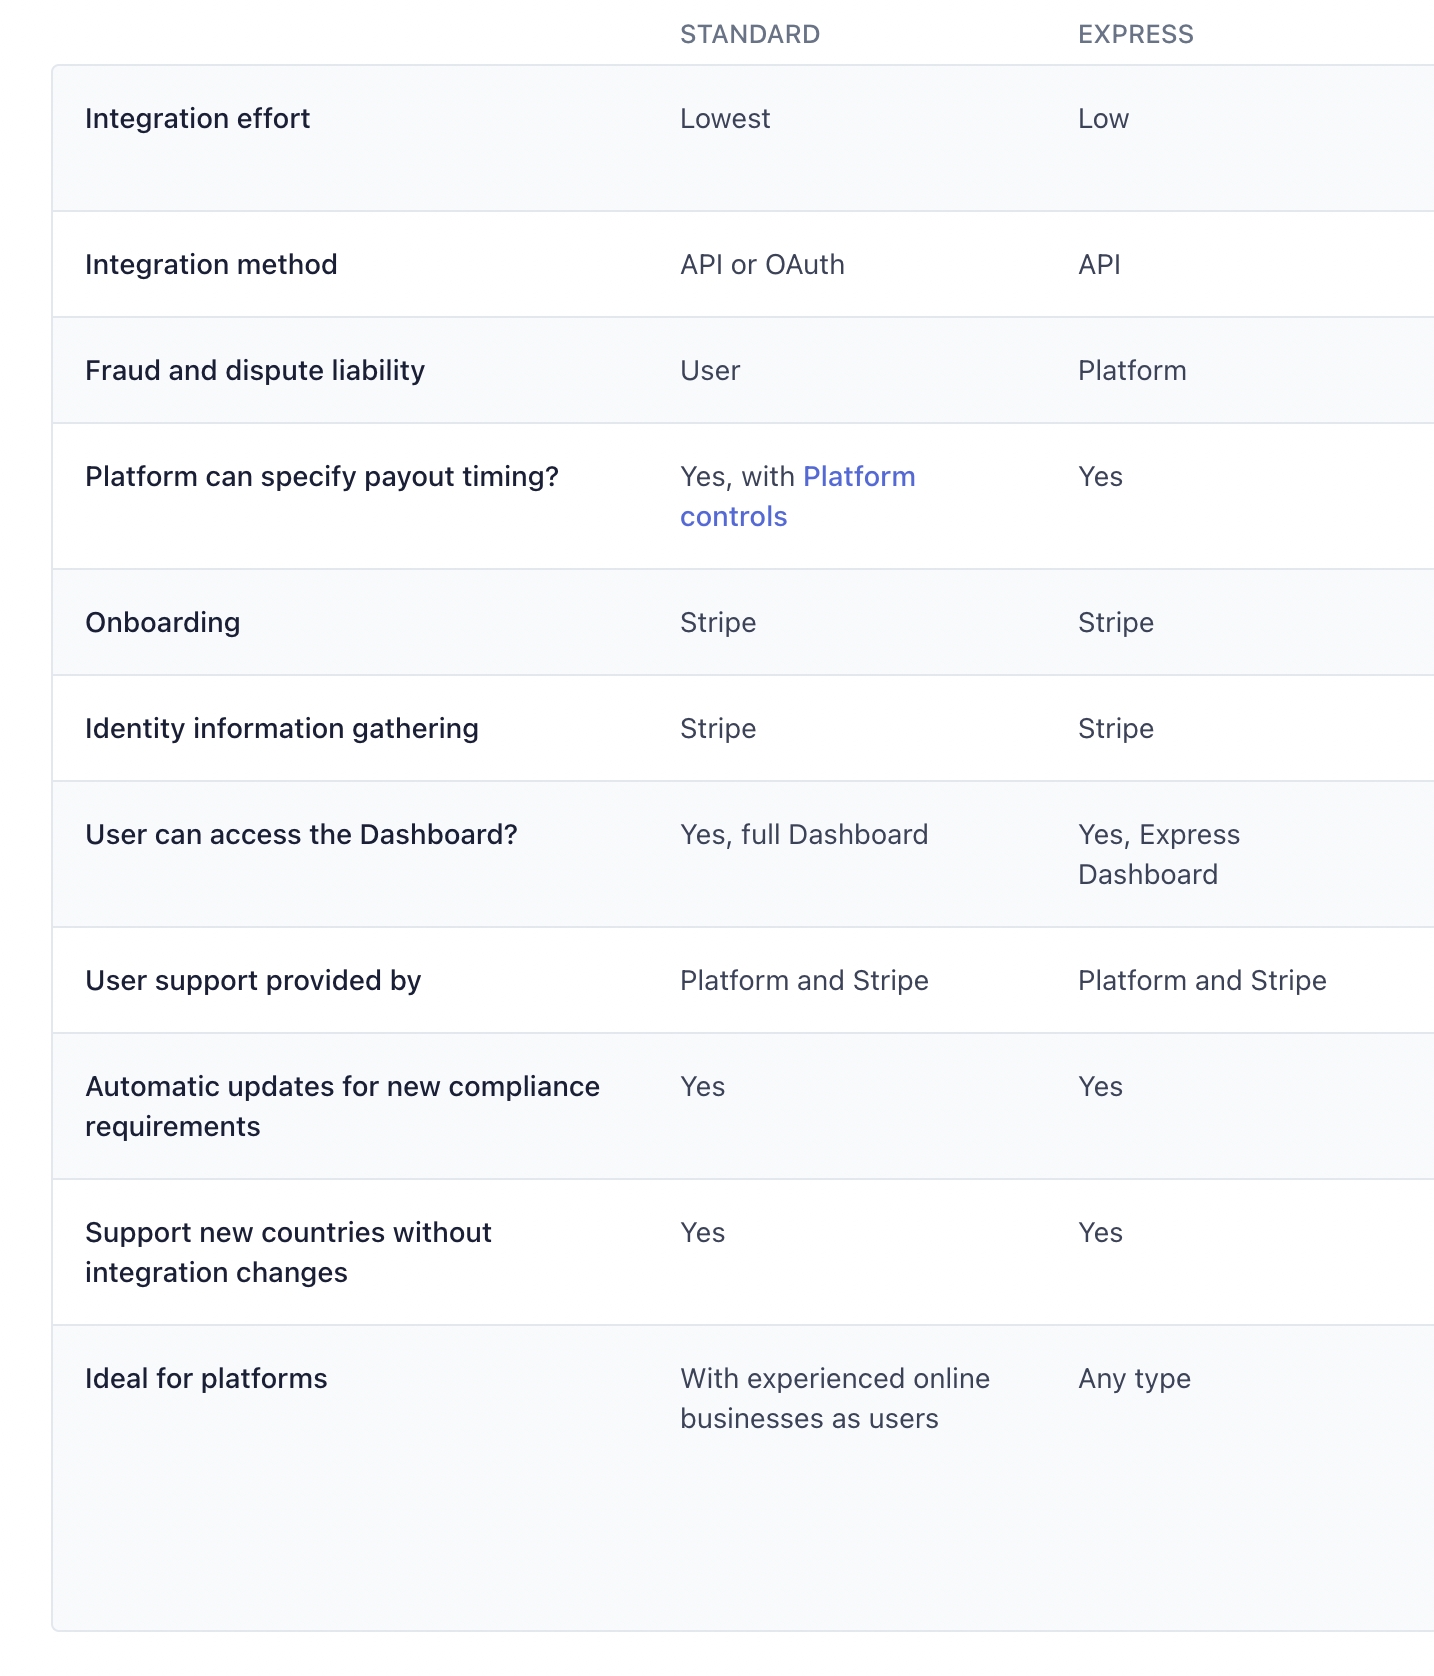Click the "Integration method" row label
This screenshot has height=1676, width=1434.
tap(211, 265)
